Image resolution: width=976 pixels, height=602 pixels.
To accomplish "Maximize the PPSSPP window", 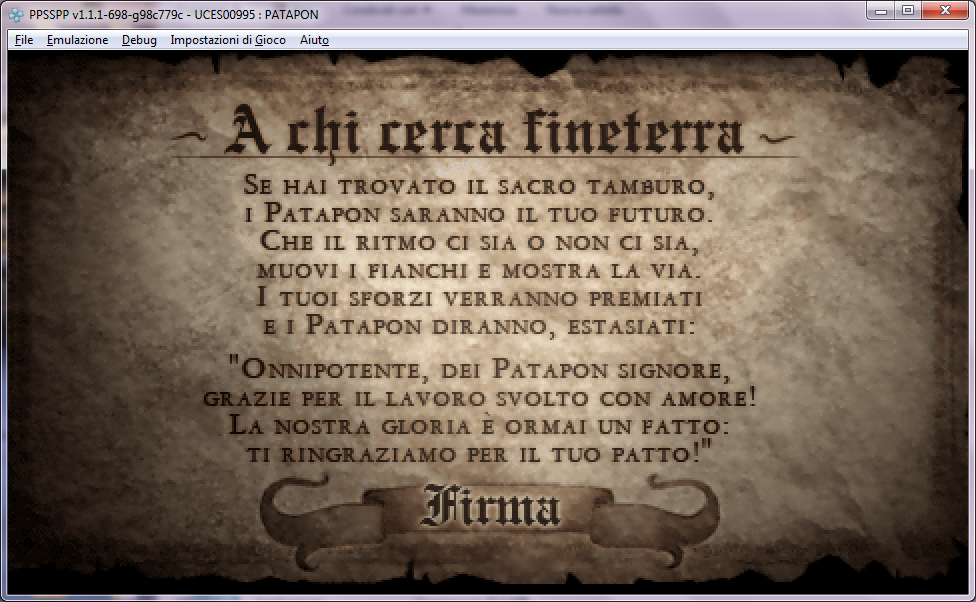I will [907, 10].
